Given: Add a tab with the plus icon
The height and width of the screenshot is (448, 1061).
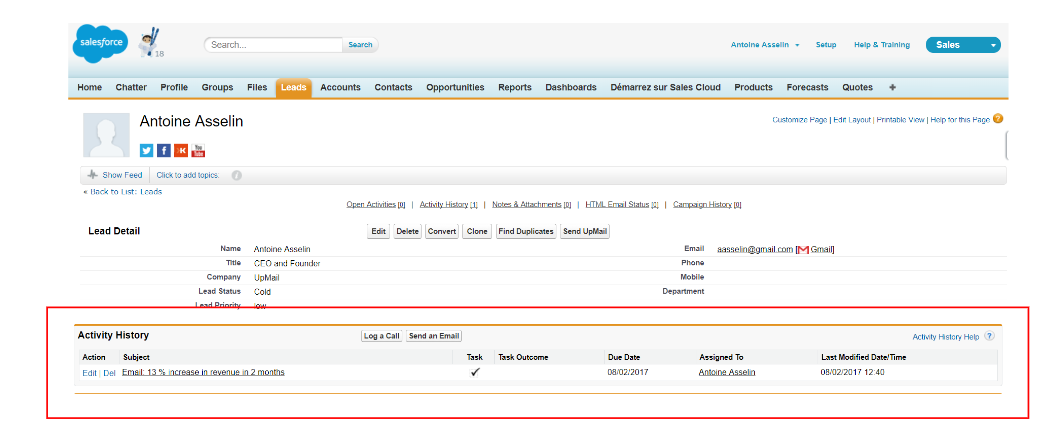Looking at the screenshot, I should point(893,87).
